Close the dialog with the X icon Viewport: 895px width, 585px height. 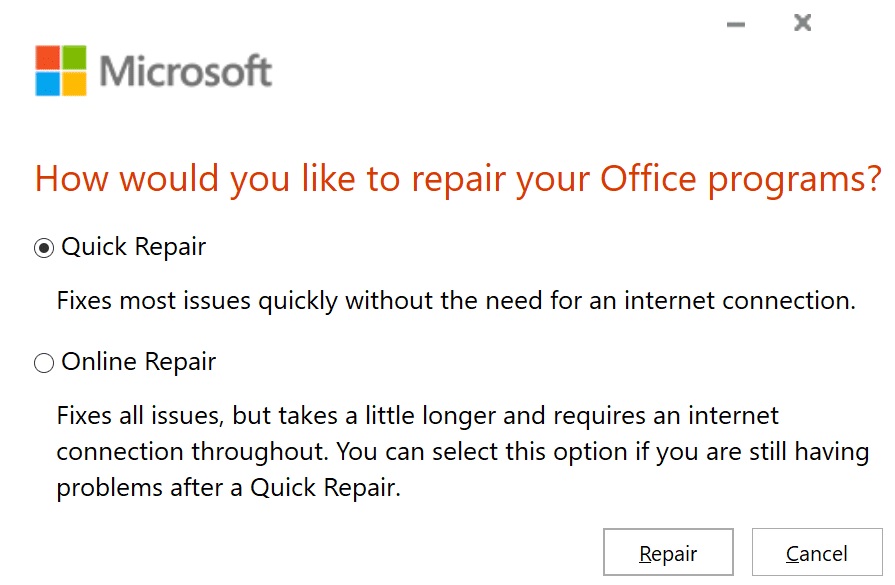point(802,22)
